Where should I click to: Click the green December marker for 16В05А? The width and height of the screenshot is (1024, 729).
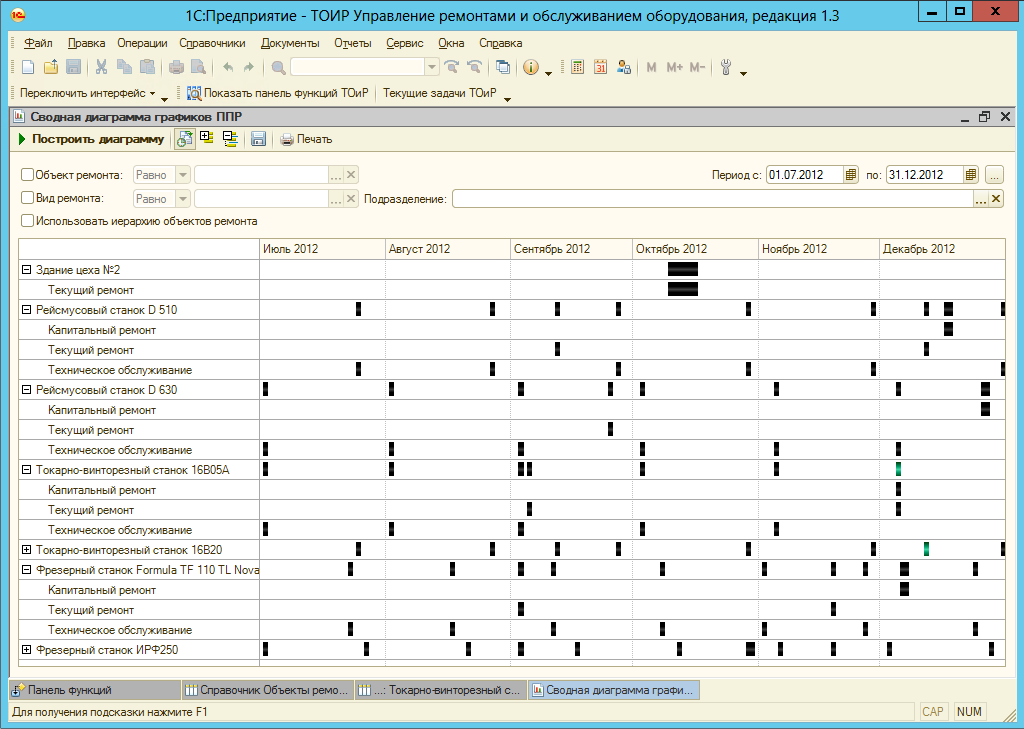click(x=898, y=469)
